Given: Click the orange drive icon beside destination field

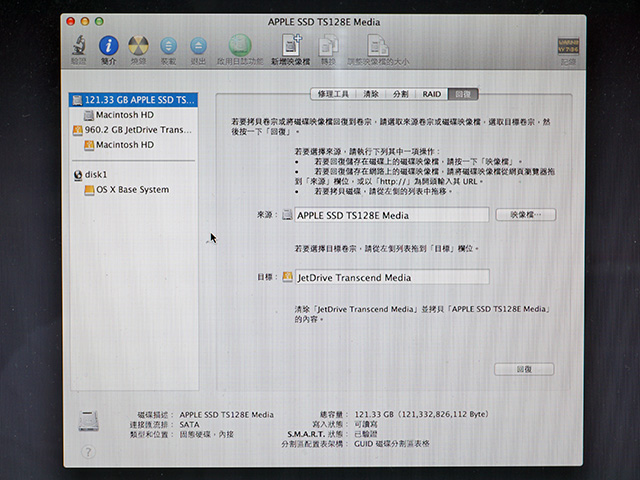Looking at the screenshot, I should tap(287, 277).
